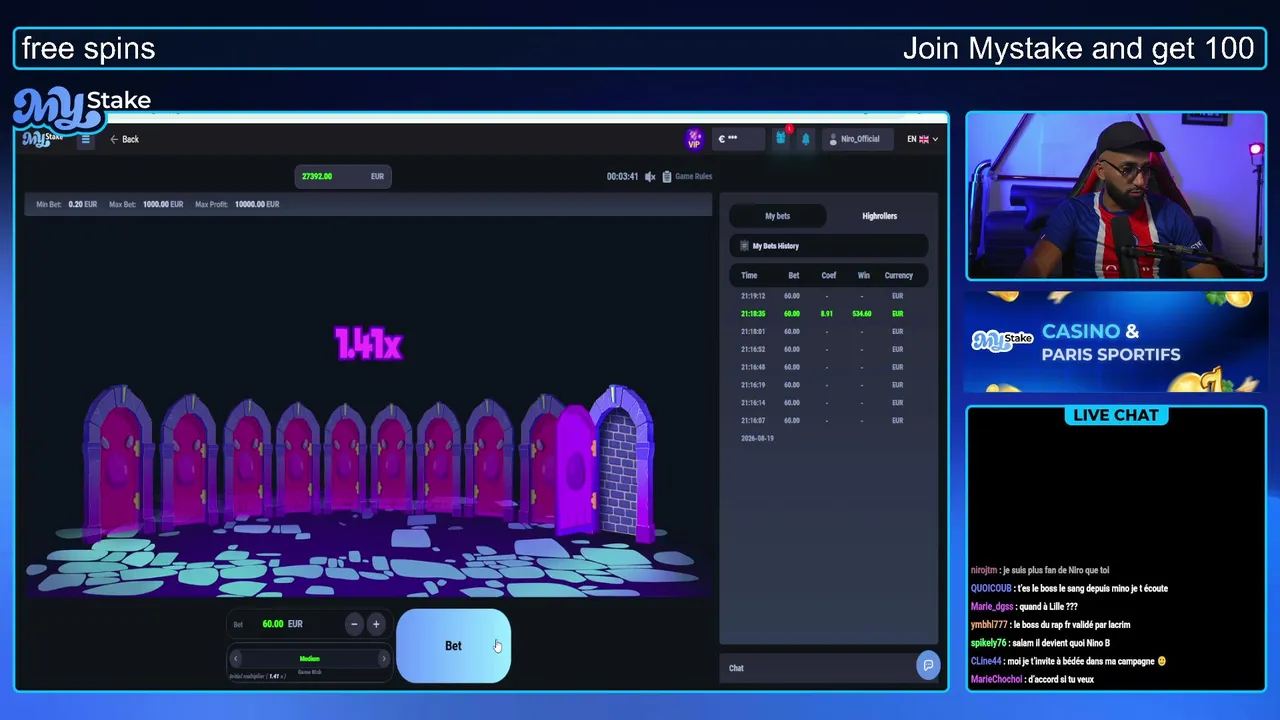Click the Casino & Paris Sportifs banner
This screenshot has height=720, width=1280.
pos(1116,342)
